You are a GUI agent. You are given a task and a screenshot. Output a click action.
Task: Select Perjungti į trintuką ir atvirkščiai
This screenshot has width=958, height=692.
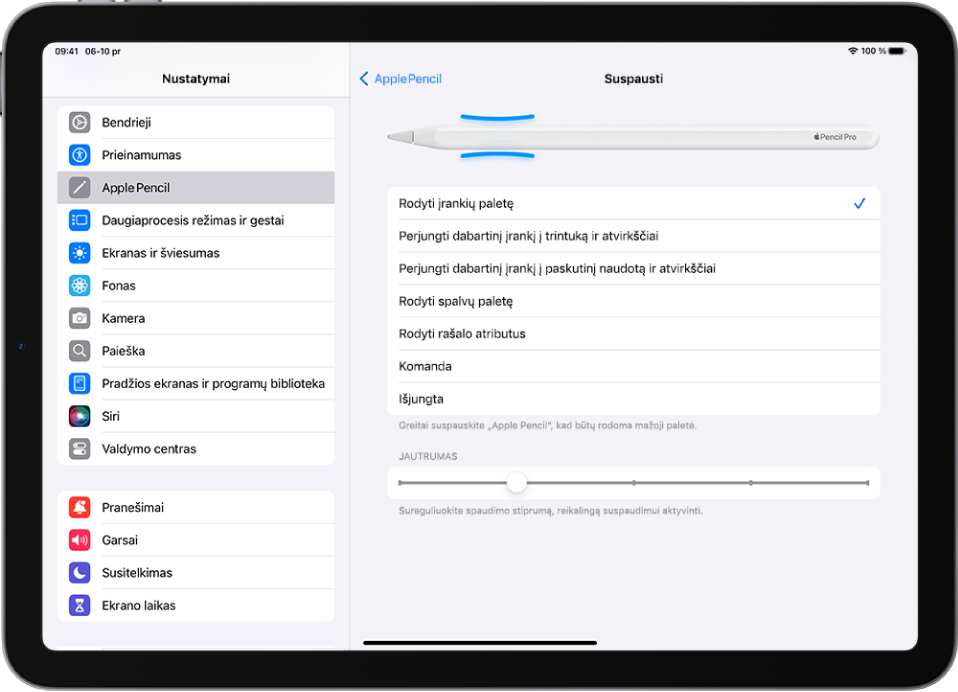[634, 236]
